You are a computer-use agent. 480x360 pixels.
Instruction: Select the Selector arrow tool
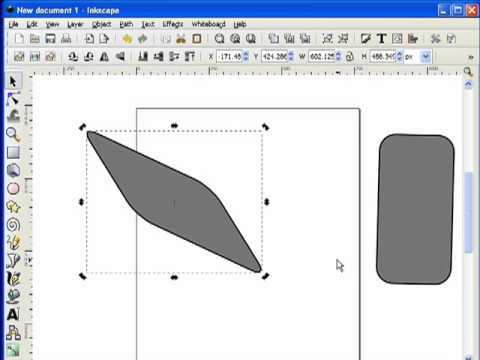[13, 81]
